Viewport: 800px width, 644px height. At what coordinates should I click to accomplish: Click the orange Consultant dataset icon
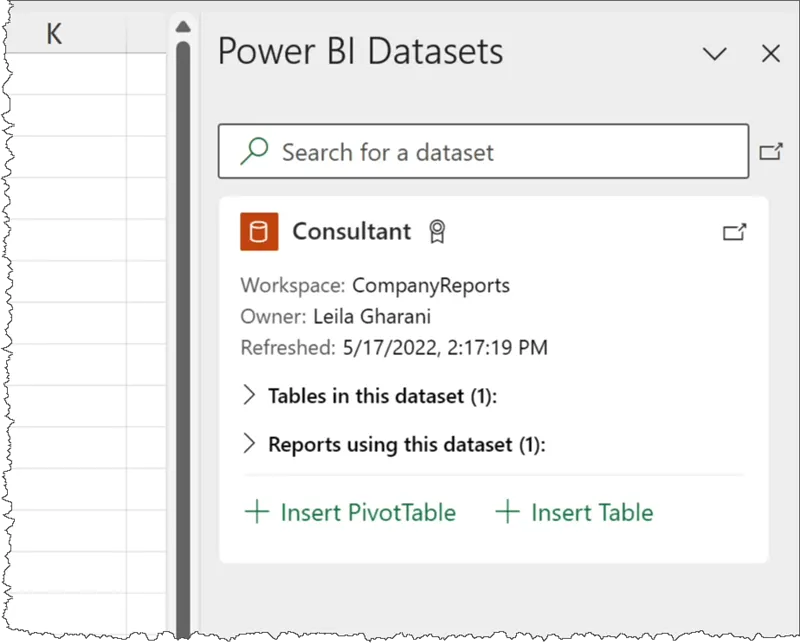pyautogui.click(x=259, y=232)
